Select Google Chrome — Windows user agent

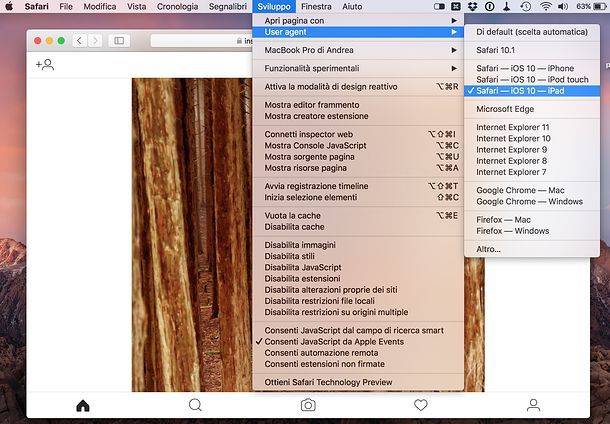[528, 201]
